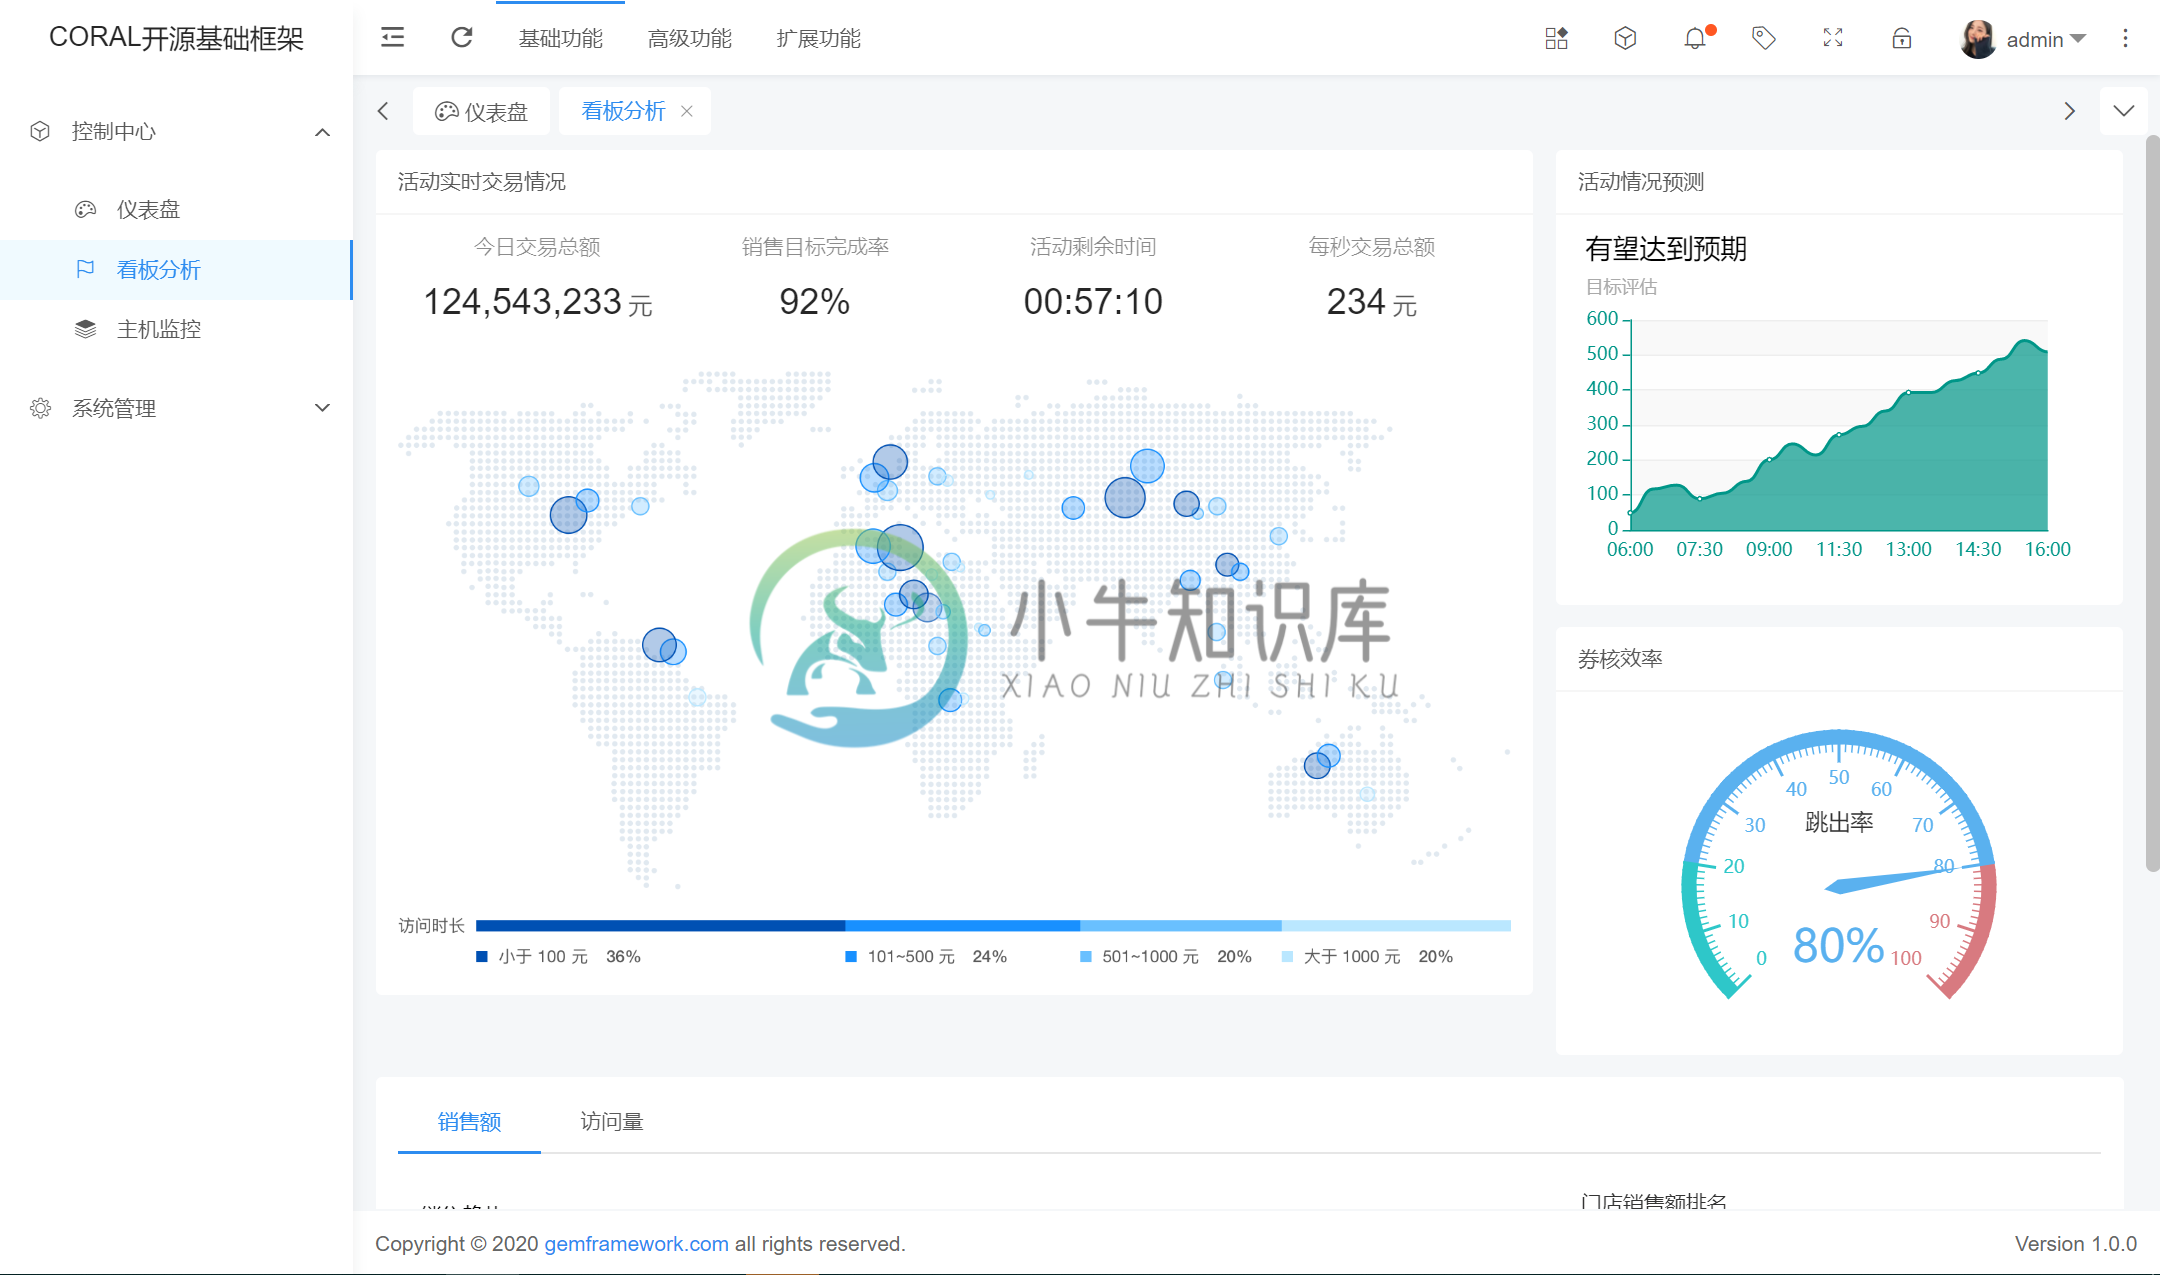Click the 92% completion rate value
The height and width of the screenshot is (1275, 2160).
coord(815,302)
